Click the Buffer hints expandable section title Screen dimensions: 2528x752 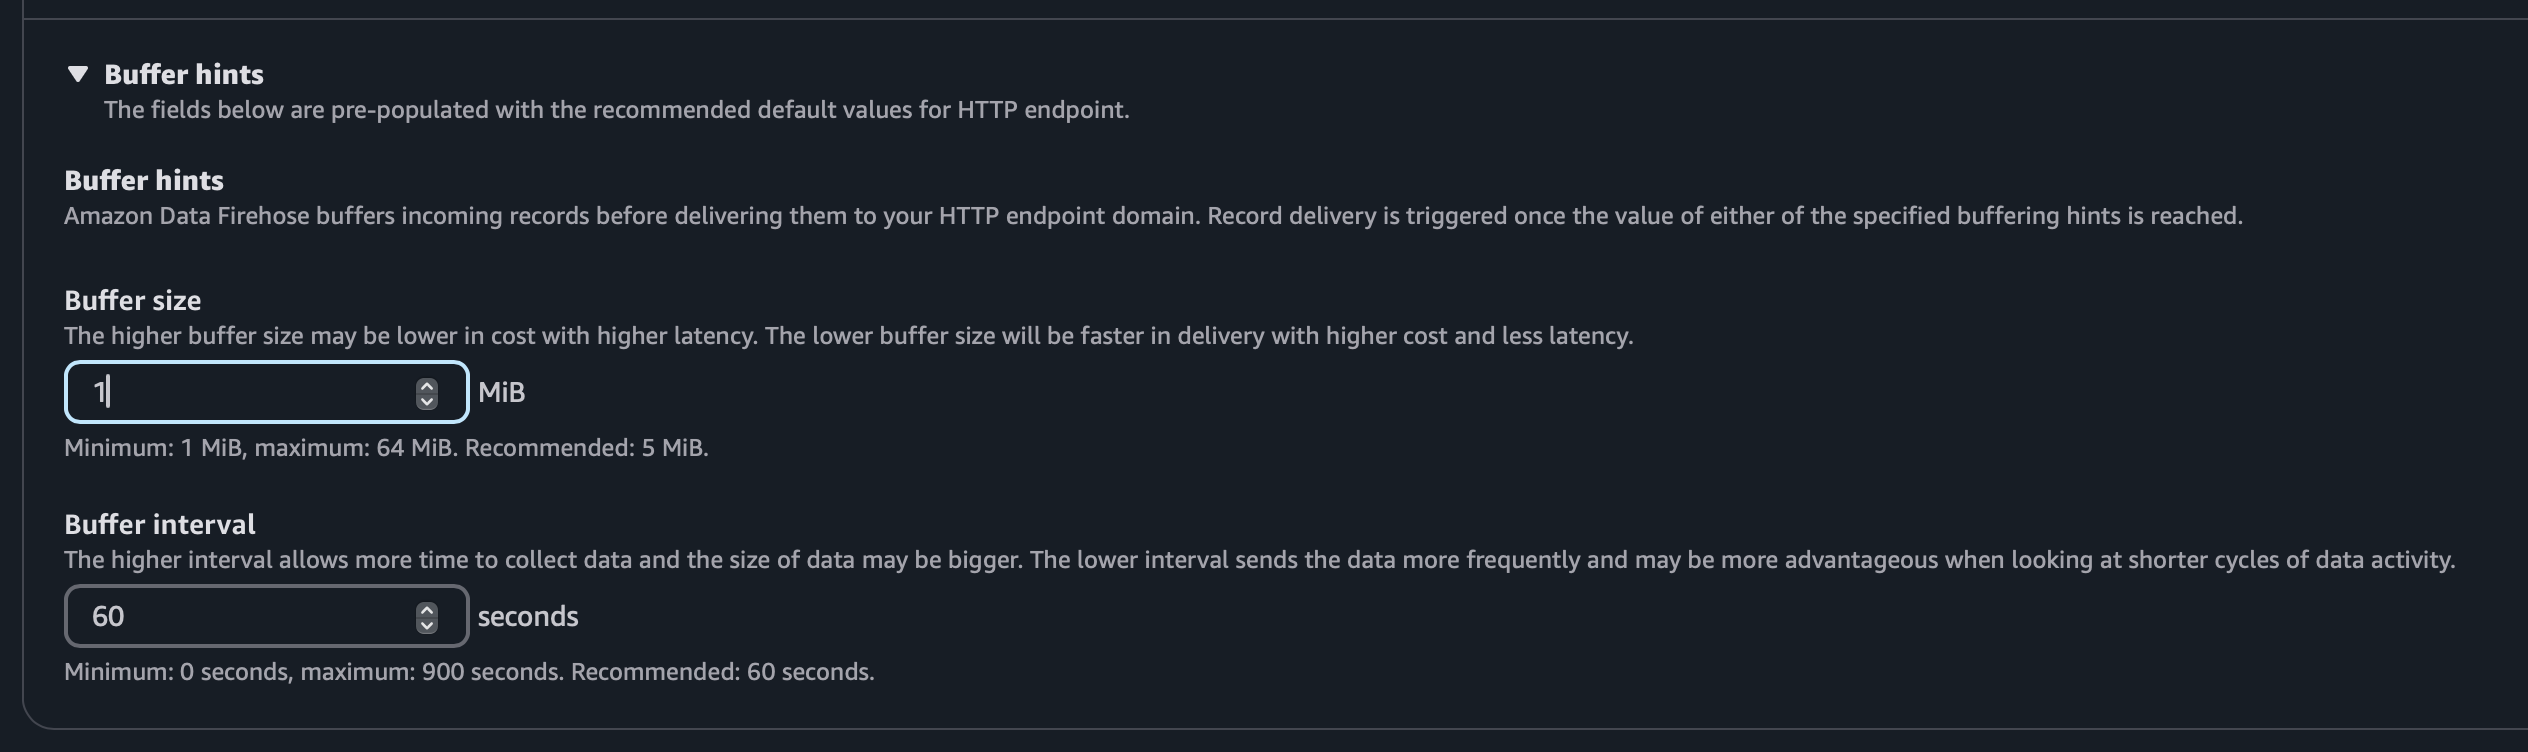(x=184, y=74)
